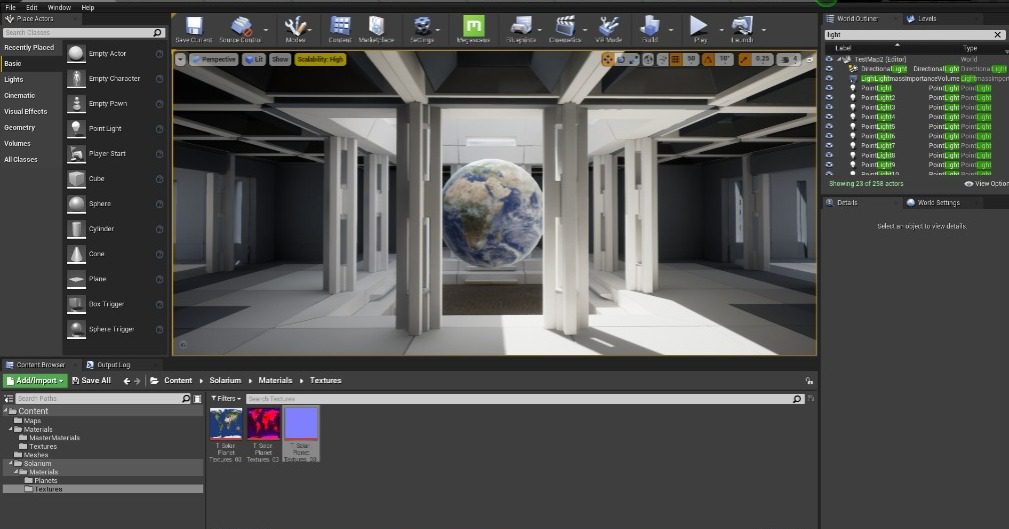Collapse the Solarium folder in tree
This screenshot has width=1009, height=529.
click(x=11, y=463)
